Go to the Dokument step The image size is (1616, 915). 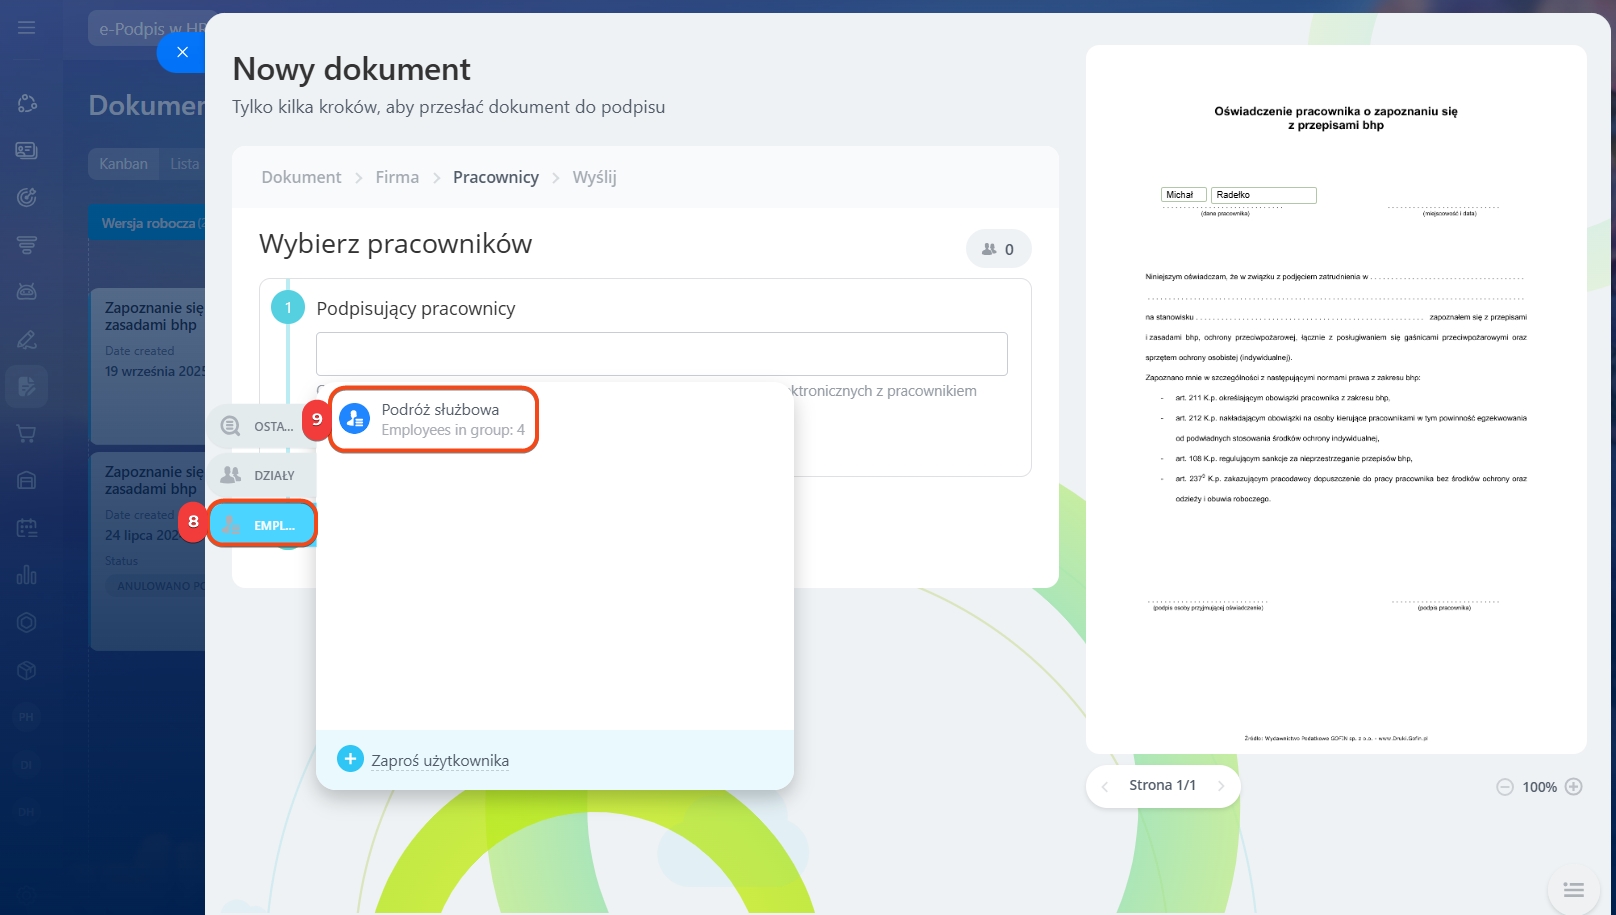tap(301, 177)
